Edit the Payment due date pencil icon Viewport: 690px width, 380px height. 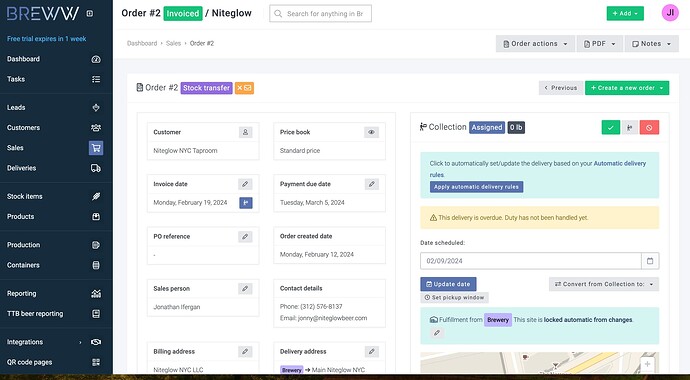point(372,184)
